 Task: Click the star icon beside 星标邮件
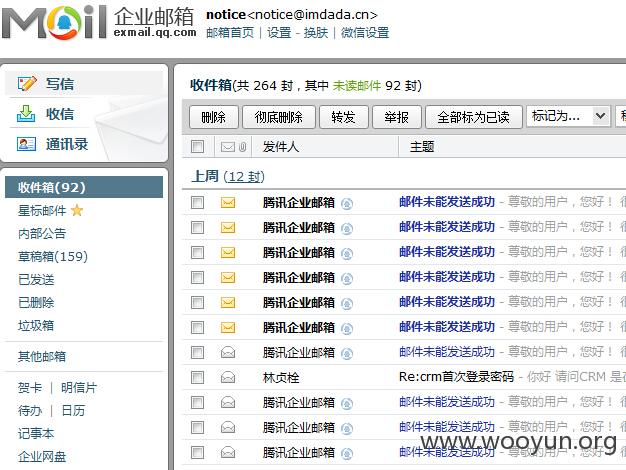(77, 210)
